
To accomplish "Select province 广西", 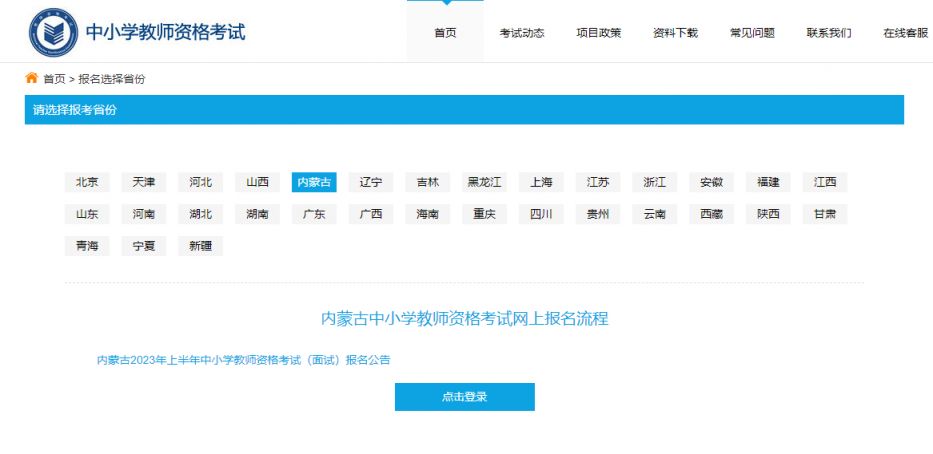I will [371, 214].
